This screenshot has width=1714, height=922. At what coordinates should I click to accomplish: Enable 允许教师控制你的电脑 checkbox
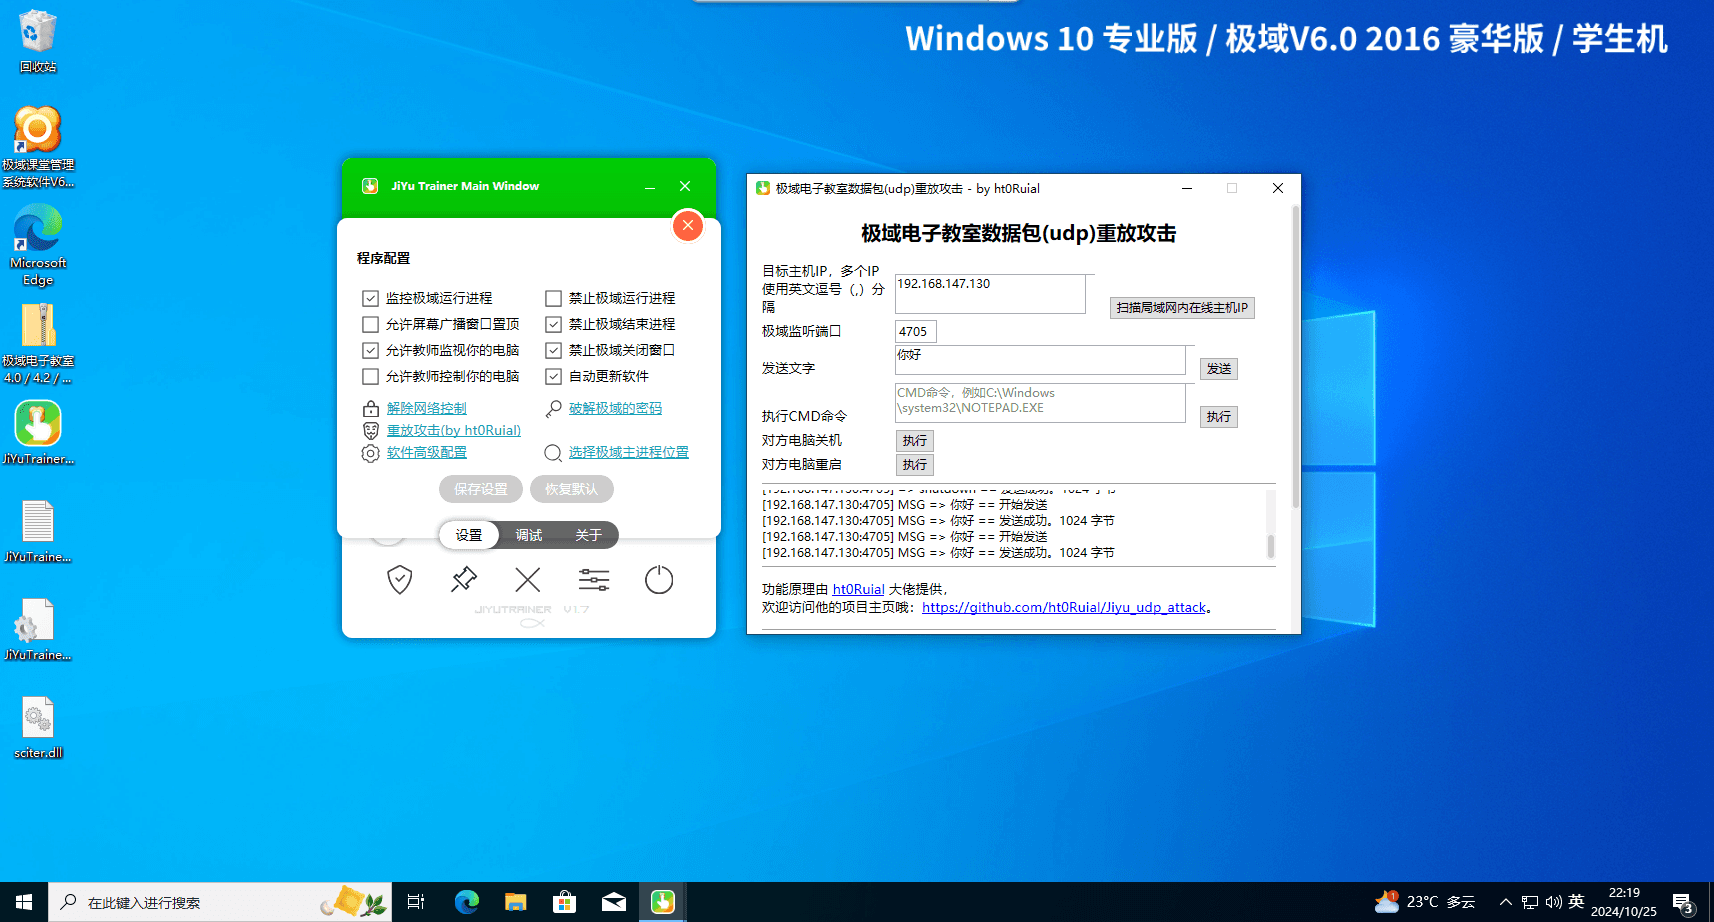pyautogui.click(x=370, y=376)
